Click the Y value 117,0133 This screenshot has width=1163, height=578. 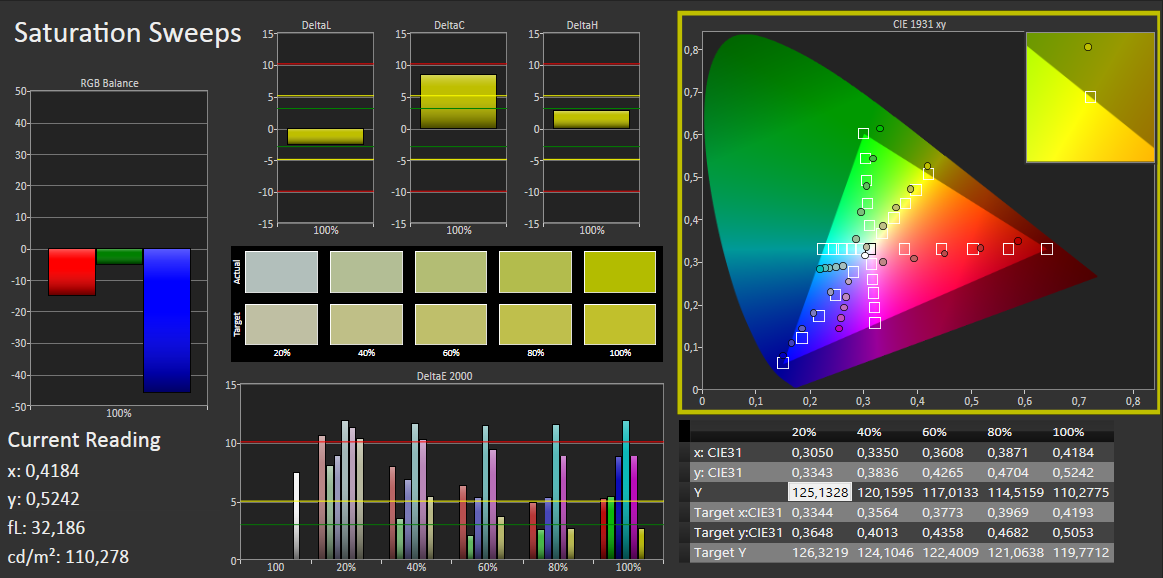(951, 492)
